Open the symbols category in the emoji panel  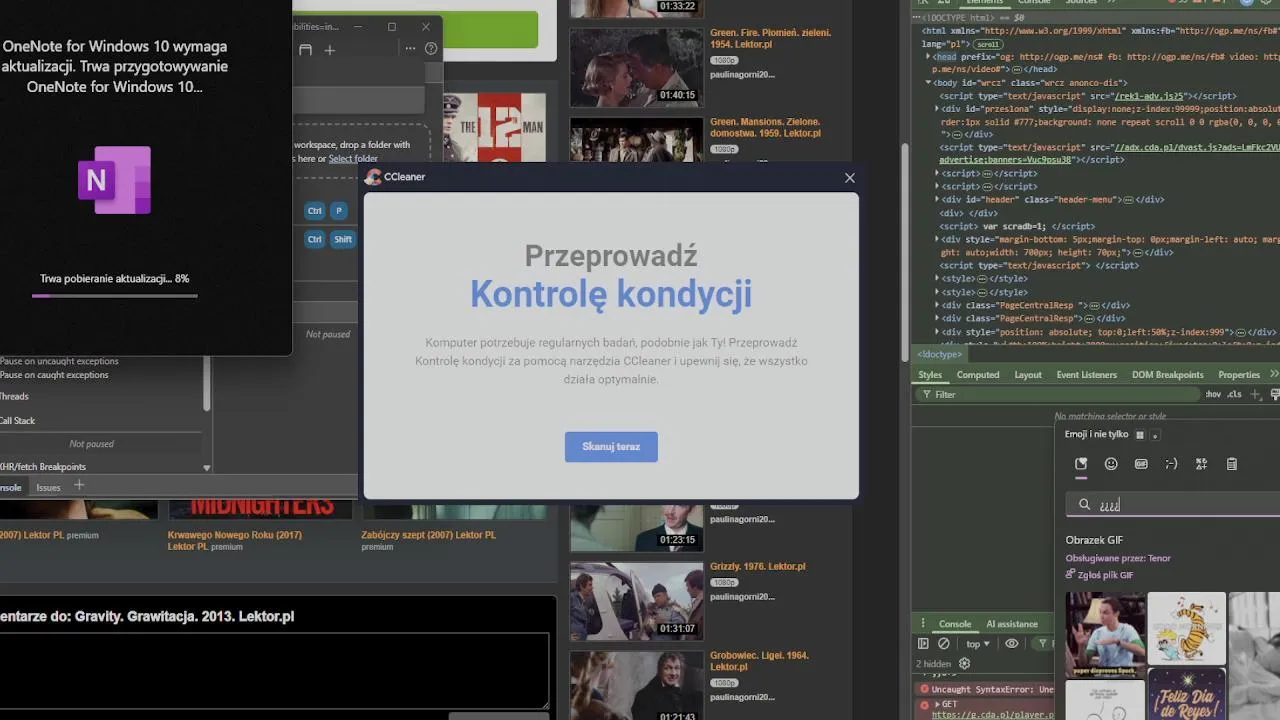(1201, 464)
